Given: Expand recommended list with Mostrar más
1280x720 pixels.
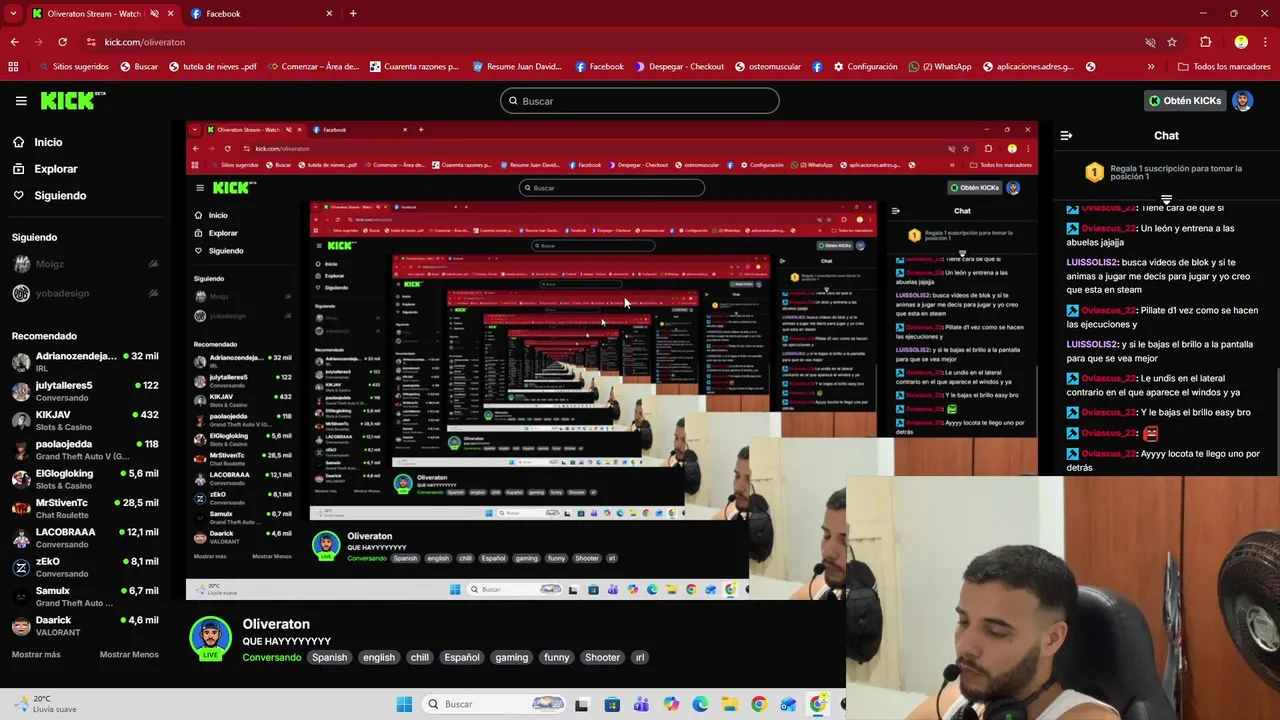Looking at the screenshot, I should click(x=36, y=655).
